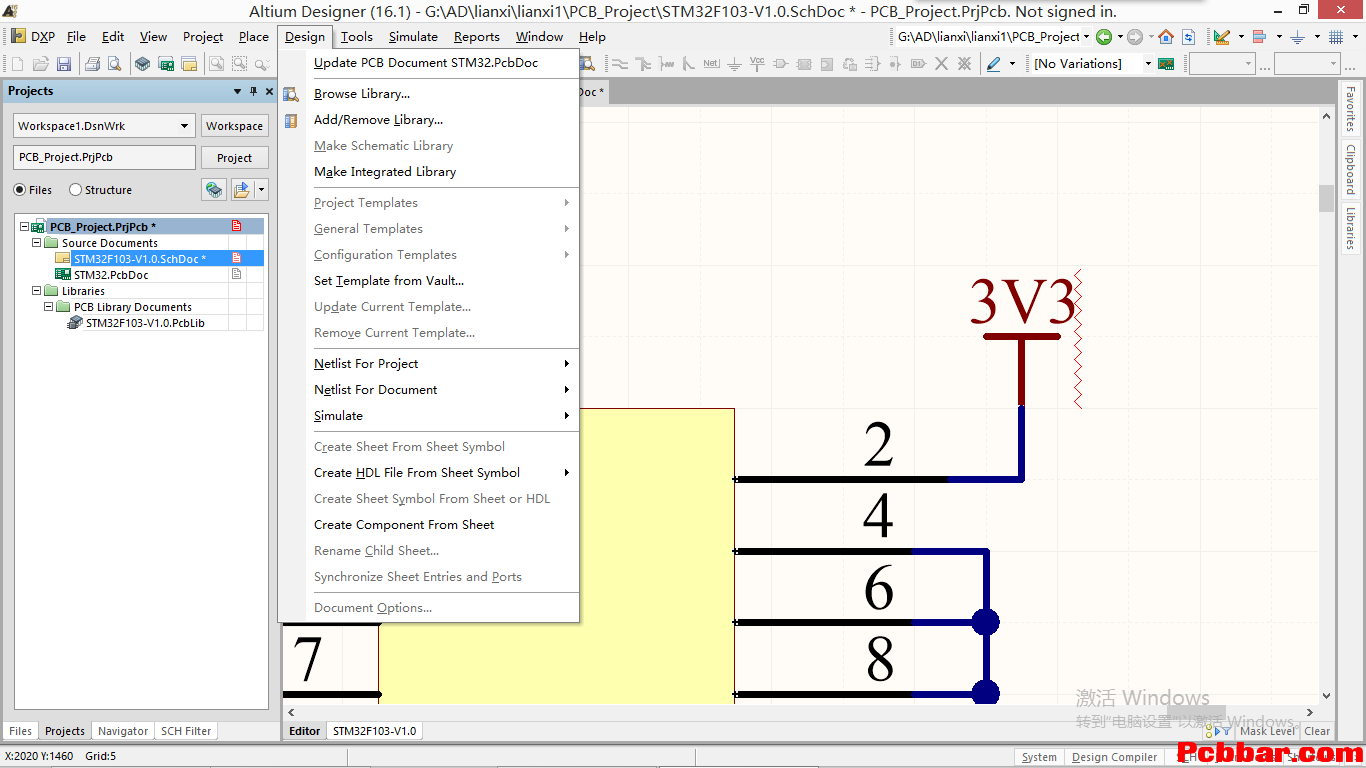Click the Design Compiler status bar button
Screen dimensions: 1366x768
[1114, 757]
